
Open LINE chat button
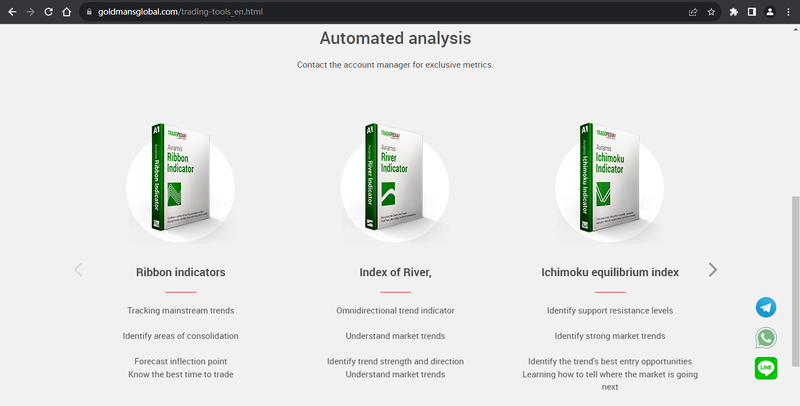[x=766, y=368]
